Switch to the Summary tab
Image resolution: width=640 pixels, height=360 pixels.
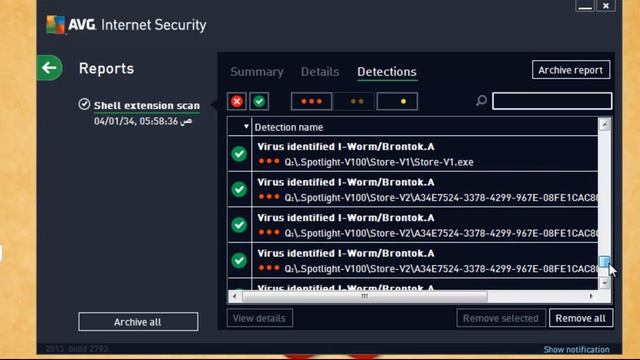(x=257, y=72)
